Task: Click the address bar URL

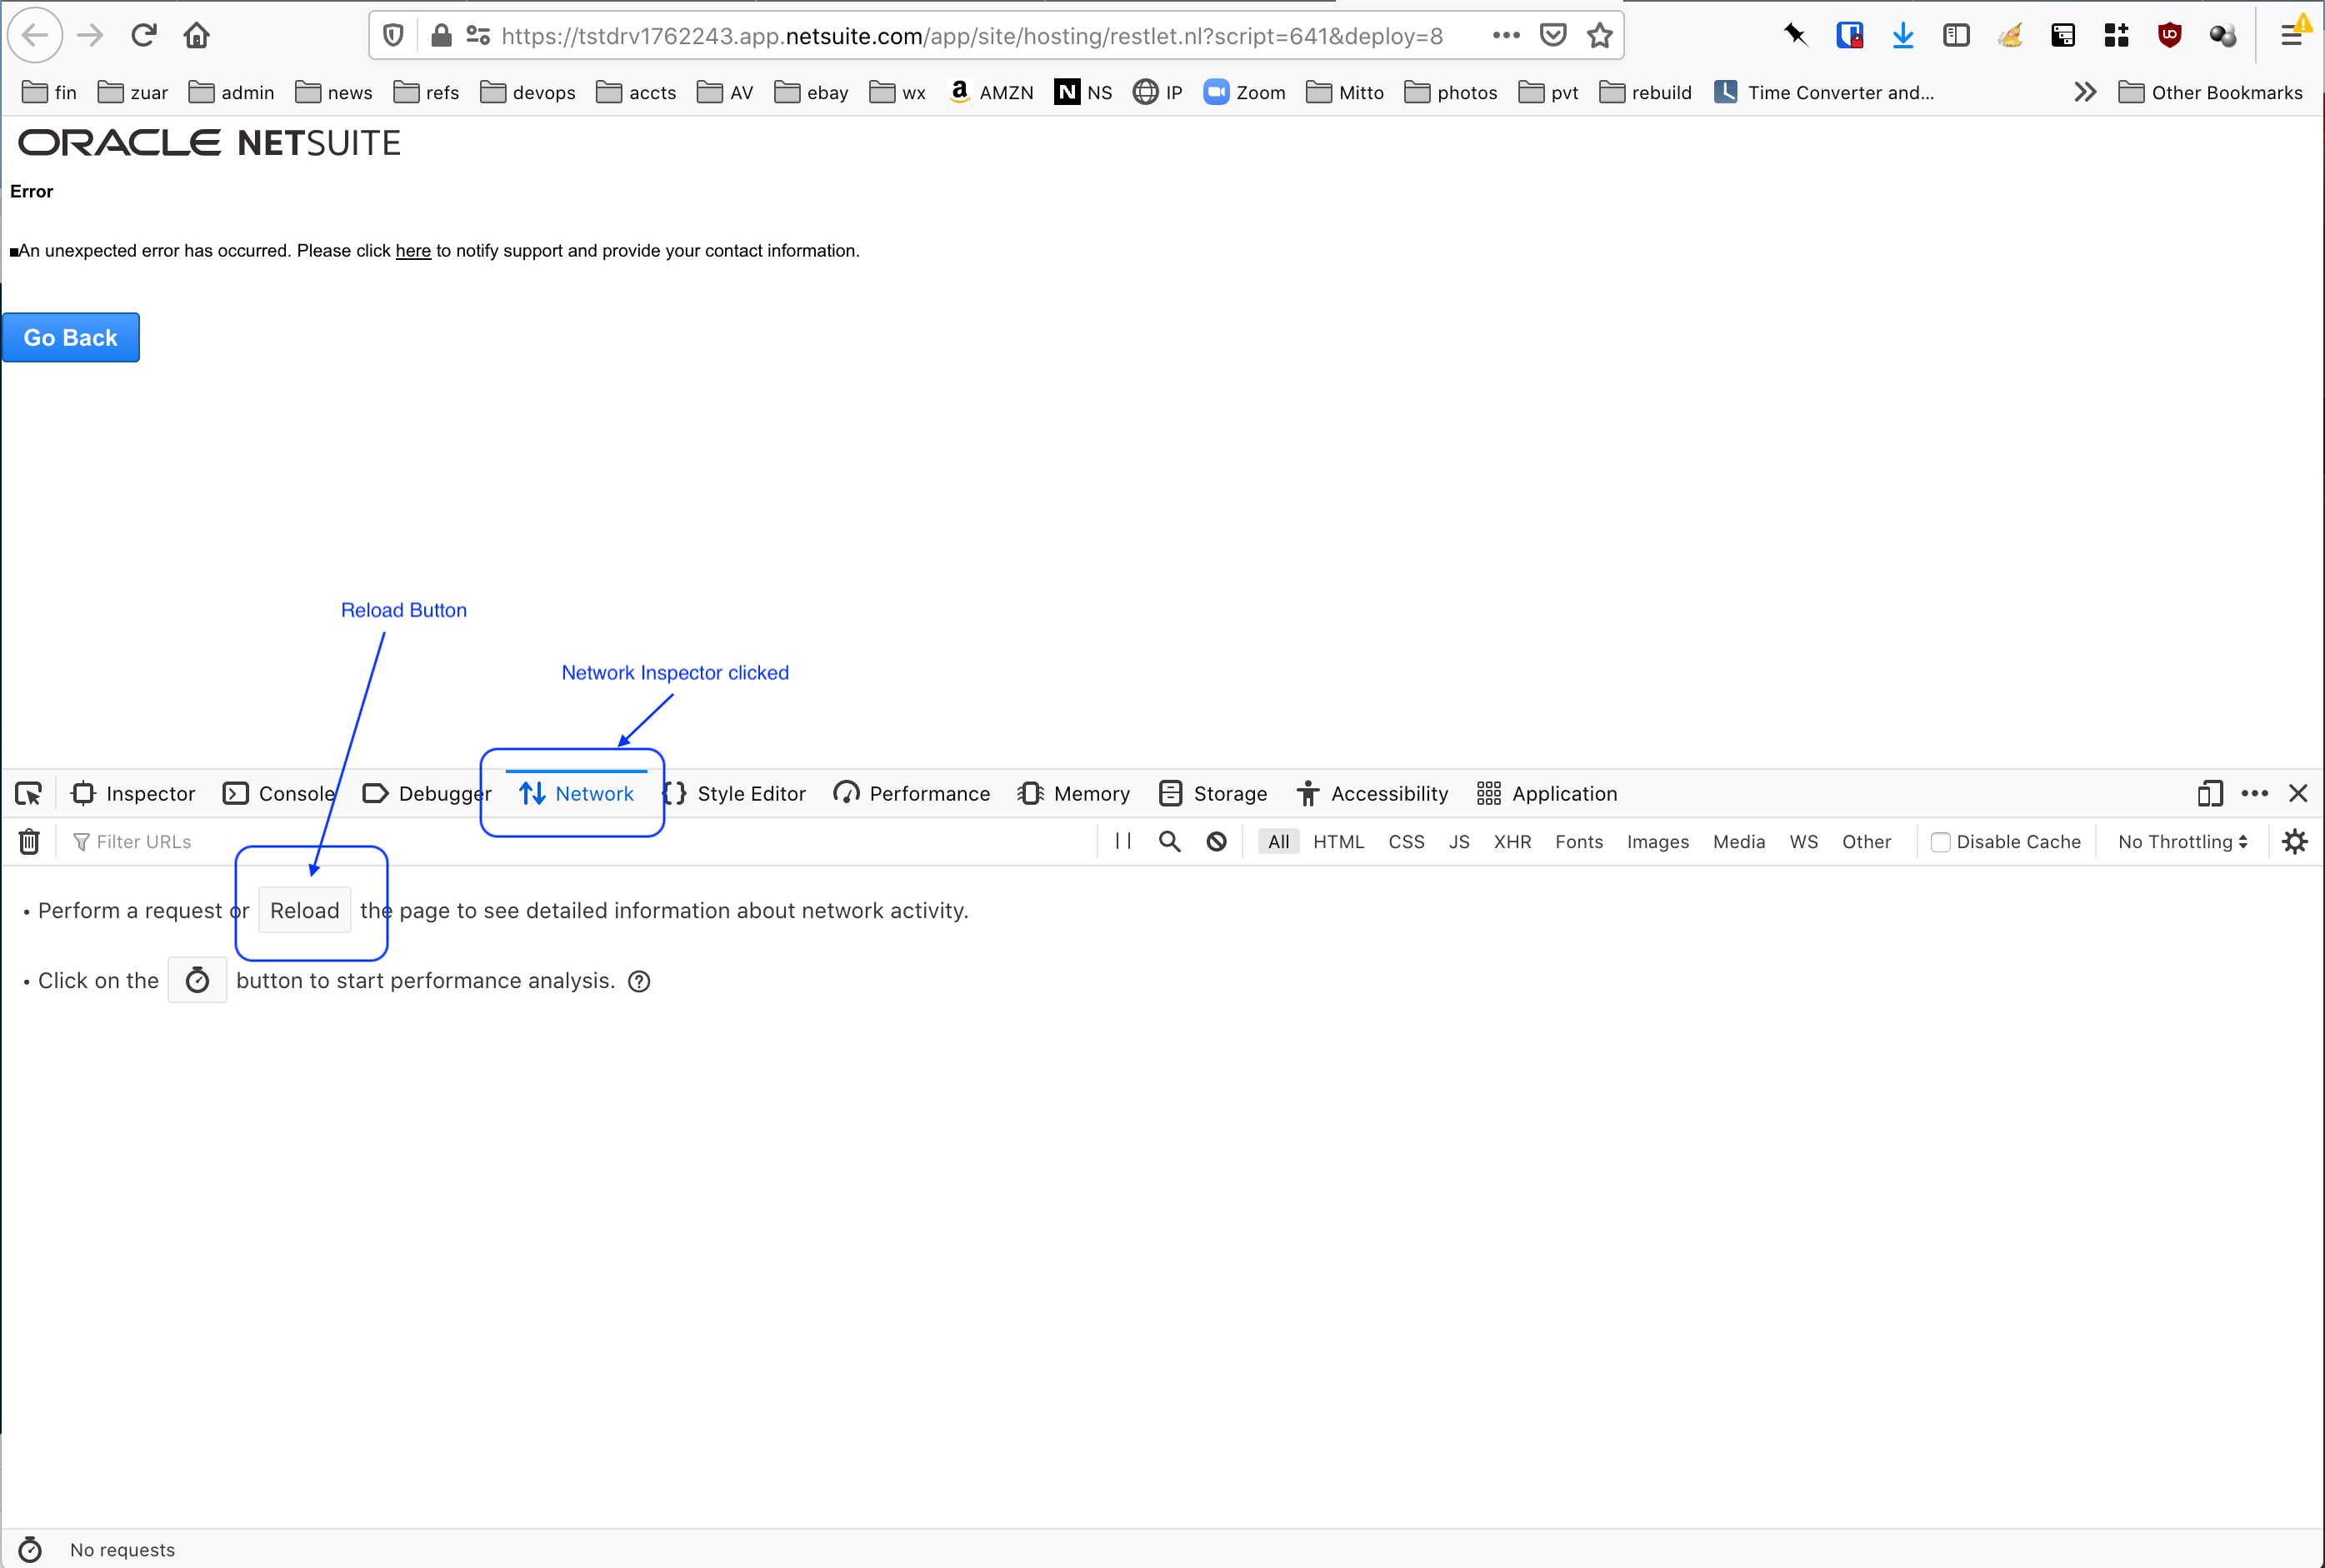Action: pos(972,36)
